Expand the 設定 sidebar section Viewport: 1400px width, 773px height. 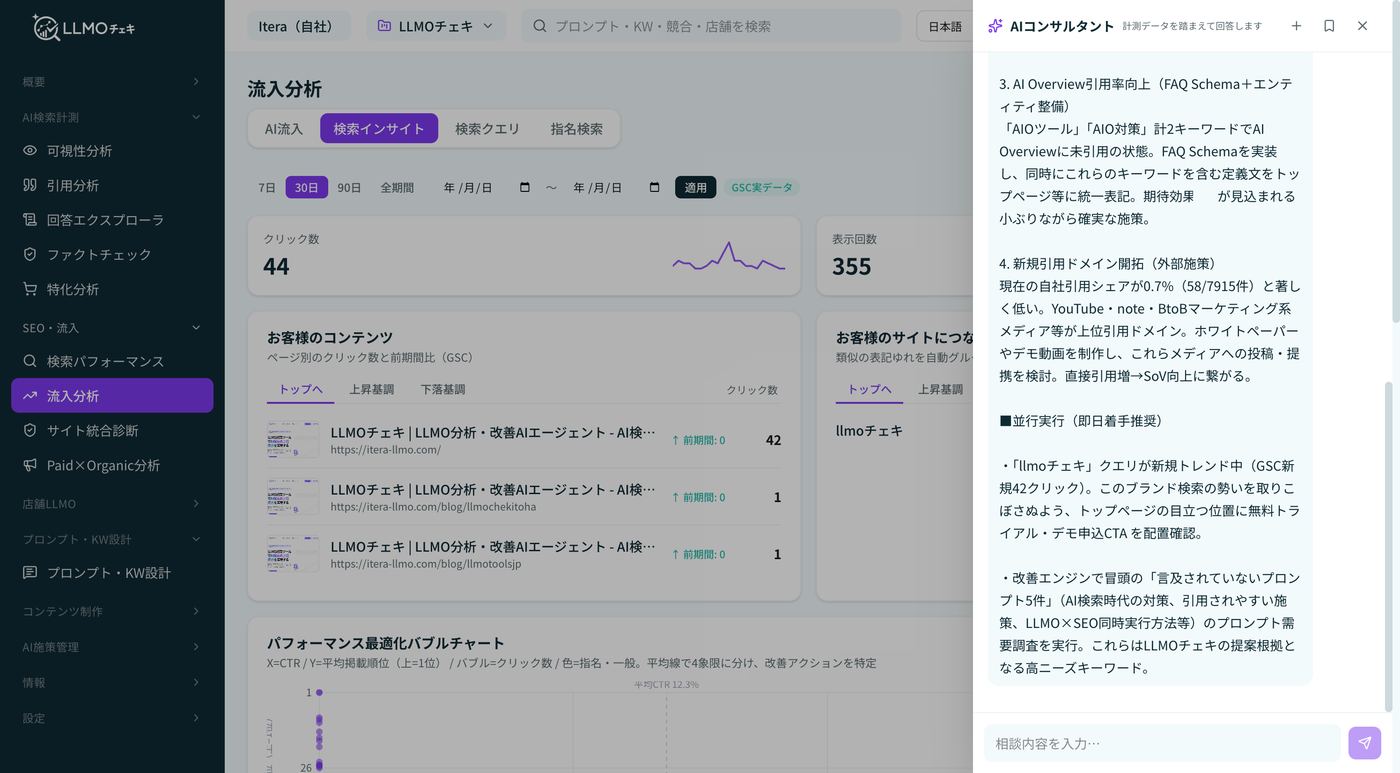112,718
